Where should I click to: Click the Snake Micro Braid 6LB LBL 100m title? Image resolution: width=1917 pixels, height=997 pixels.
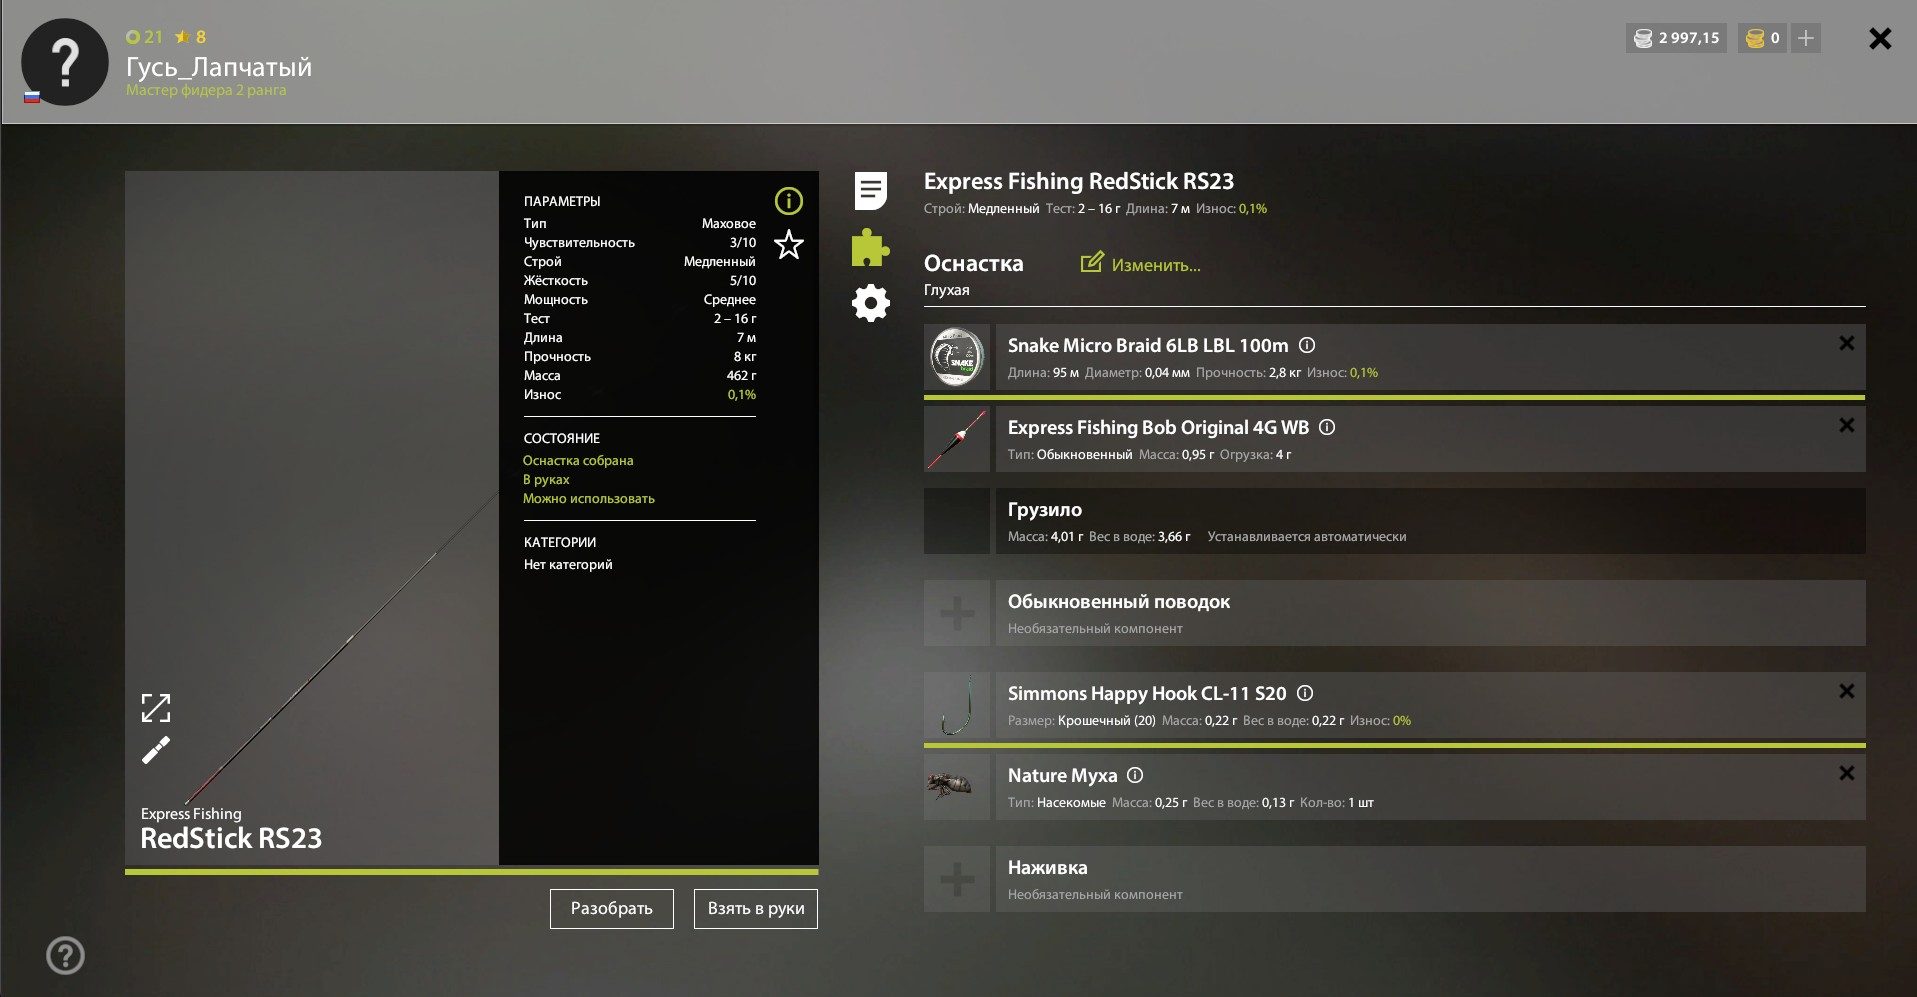(x=1148, y=346)
